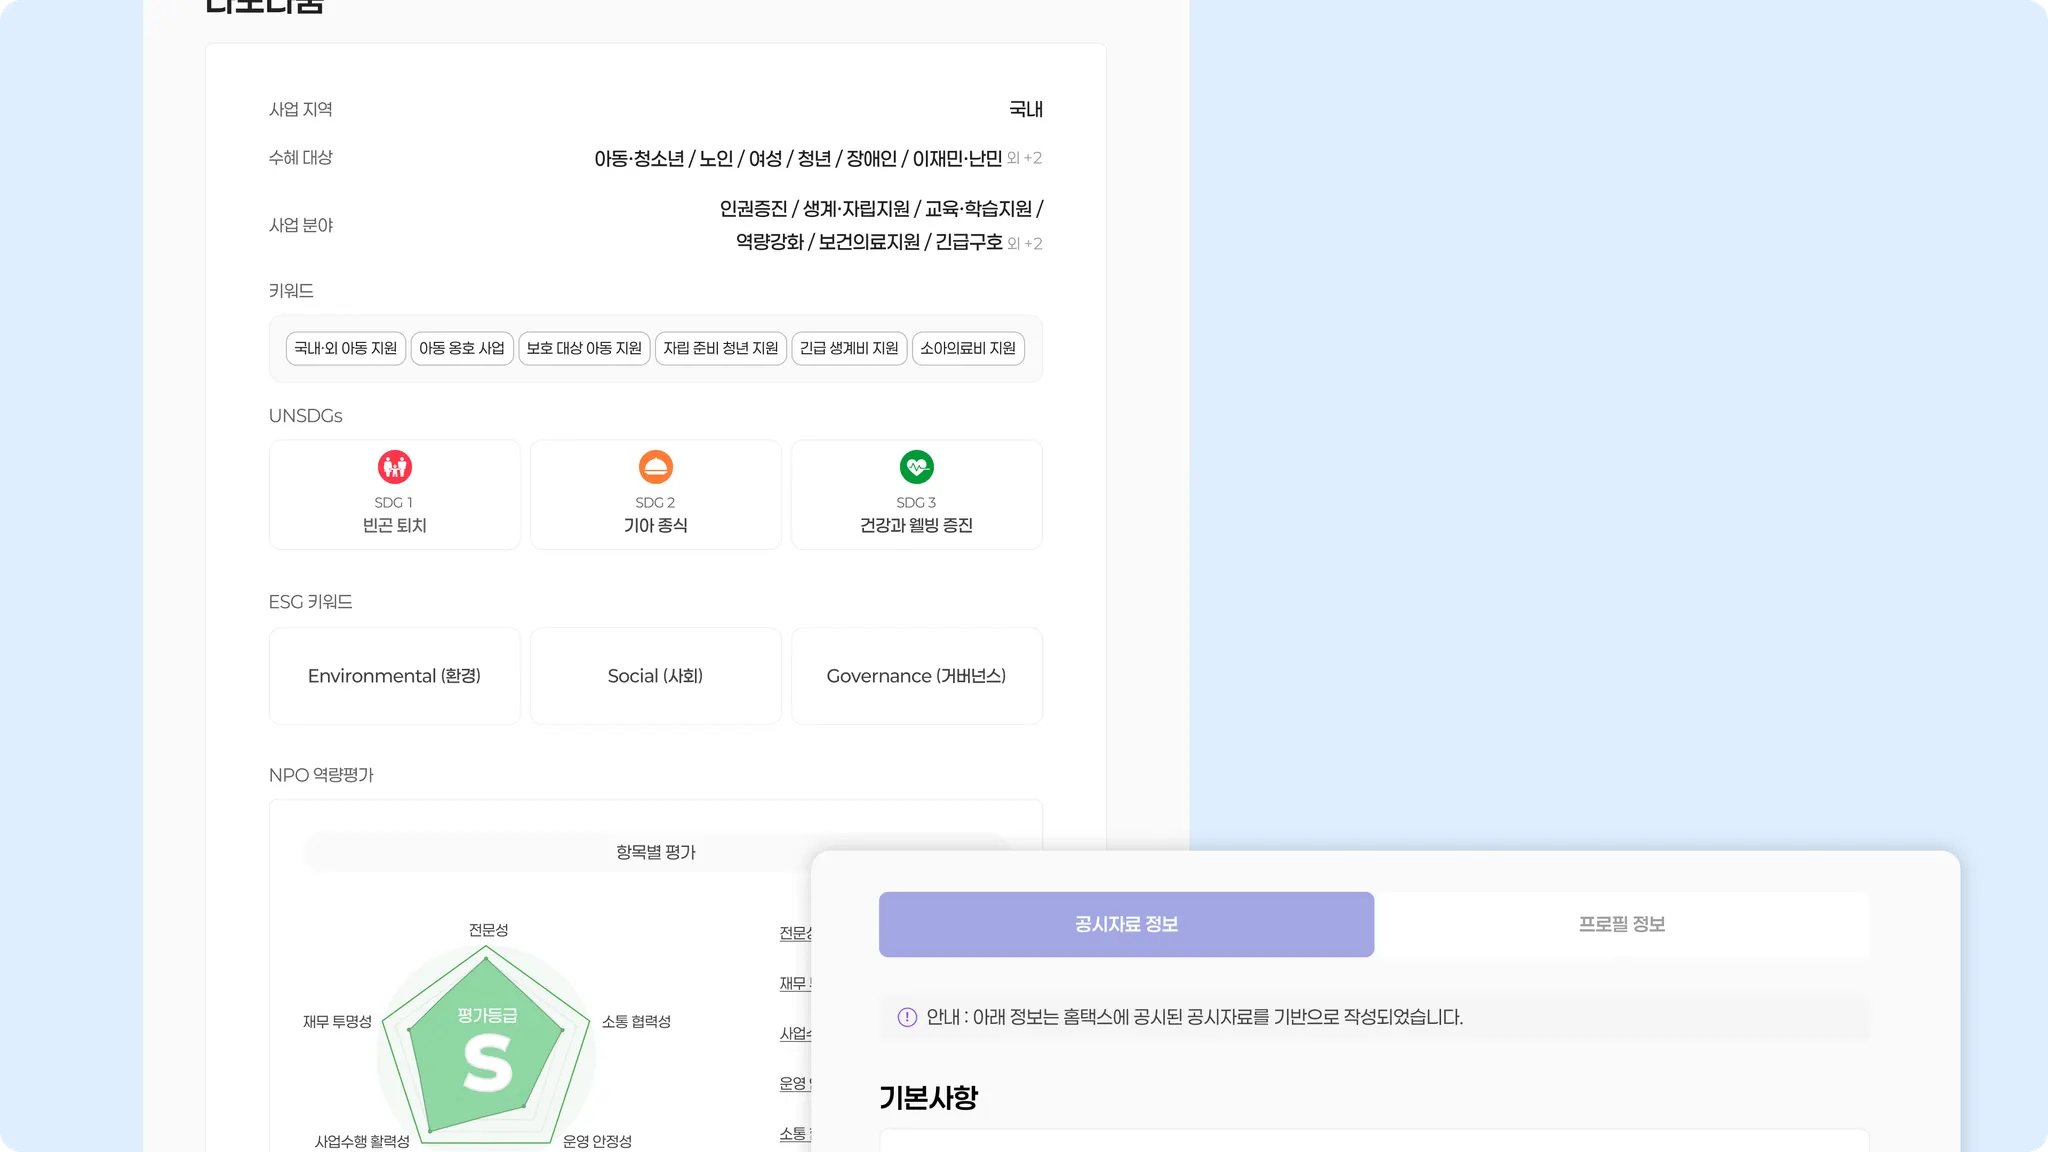
Task: Expand the 외 +2 on 사업 분야 row
Action: 1025,243
